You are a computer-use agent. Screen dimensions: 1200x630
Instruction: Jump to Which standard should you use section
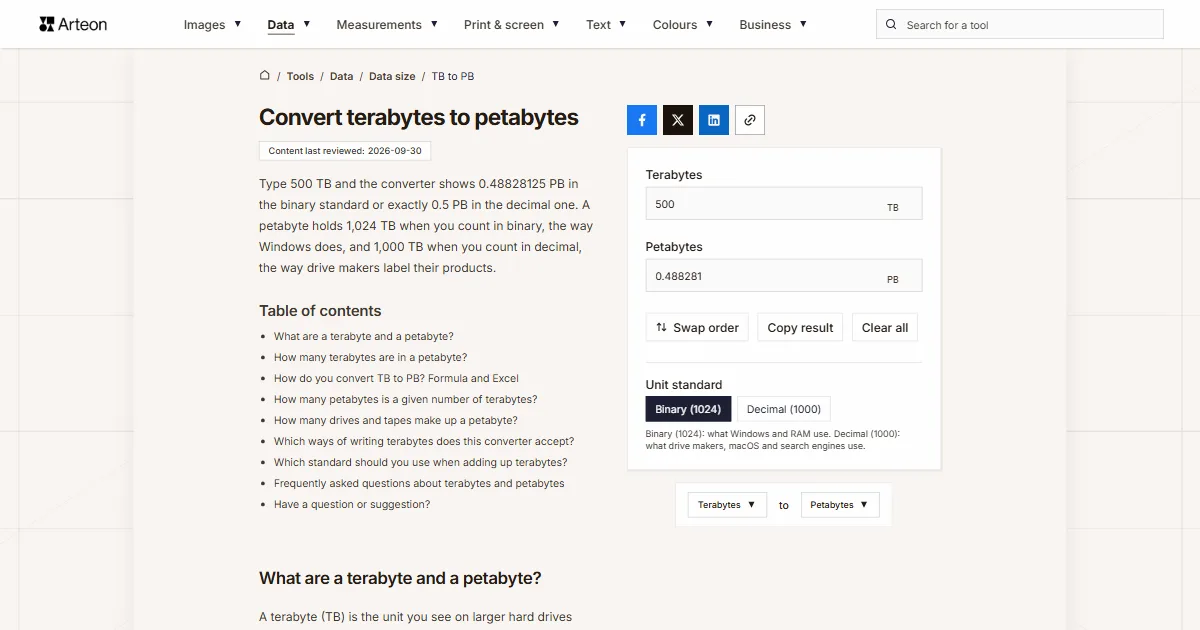[421, 463]
